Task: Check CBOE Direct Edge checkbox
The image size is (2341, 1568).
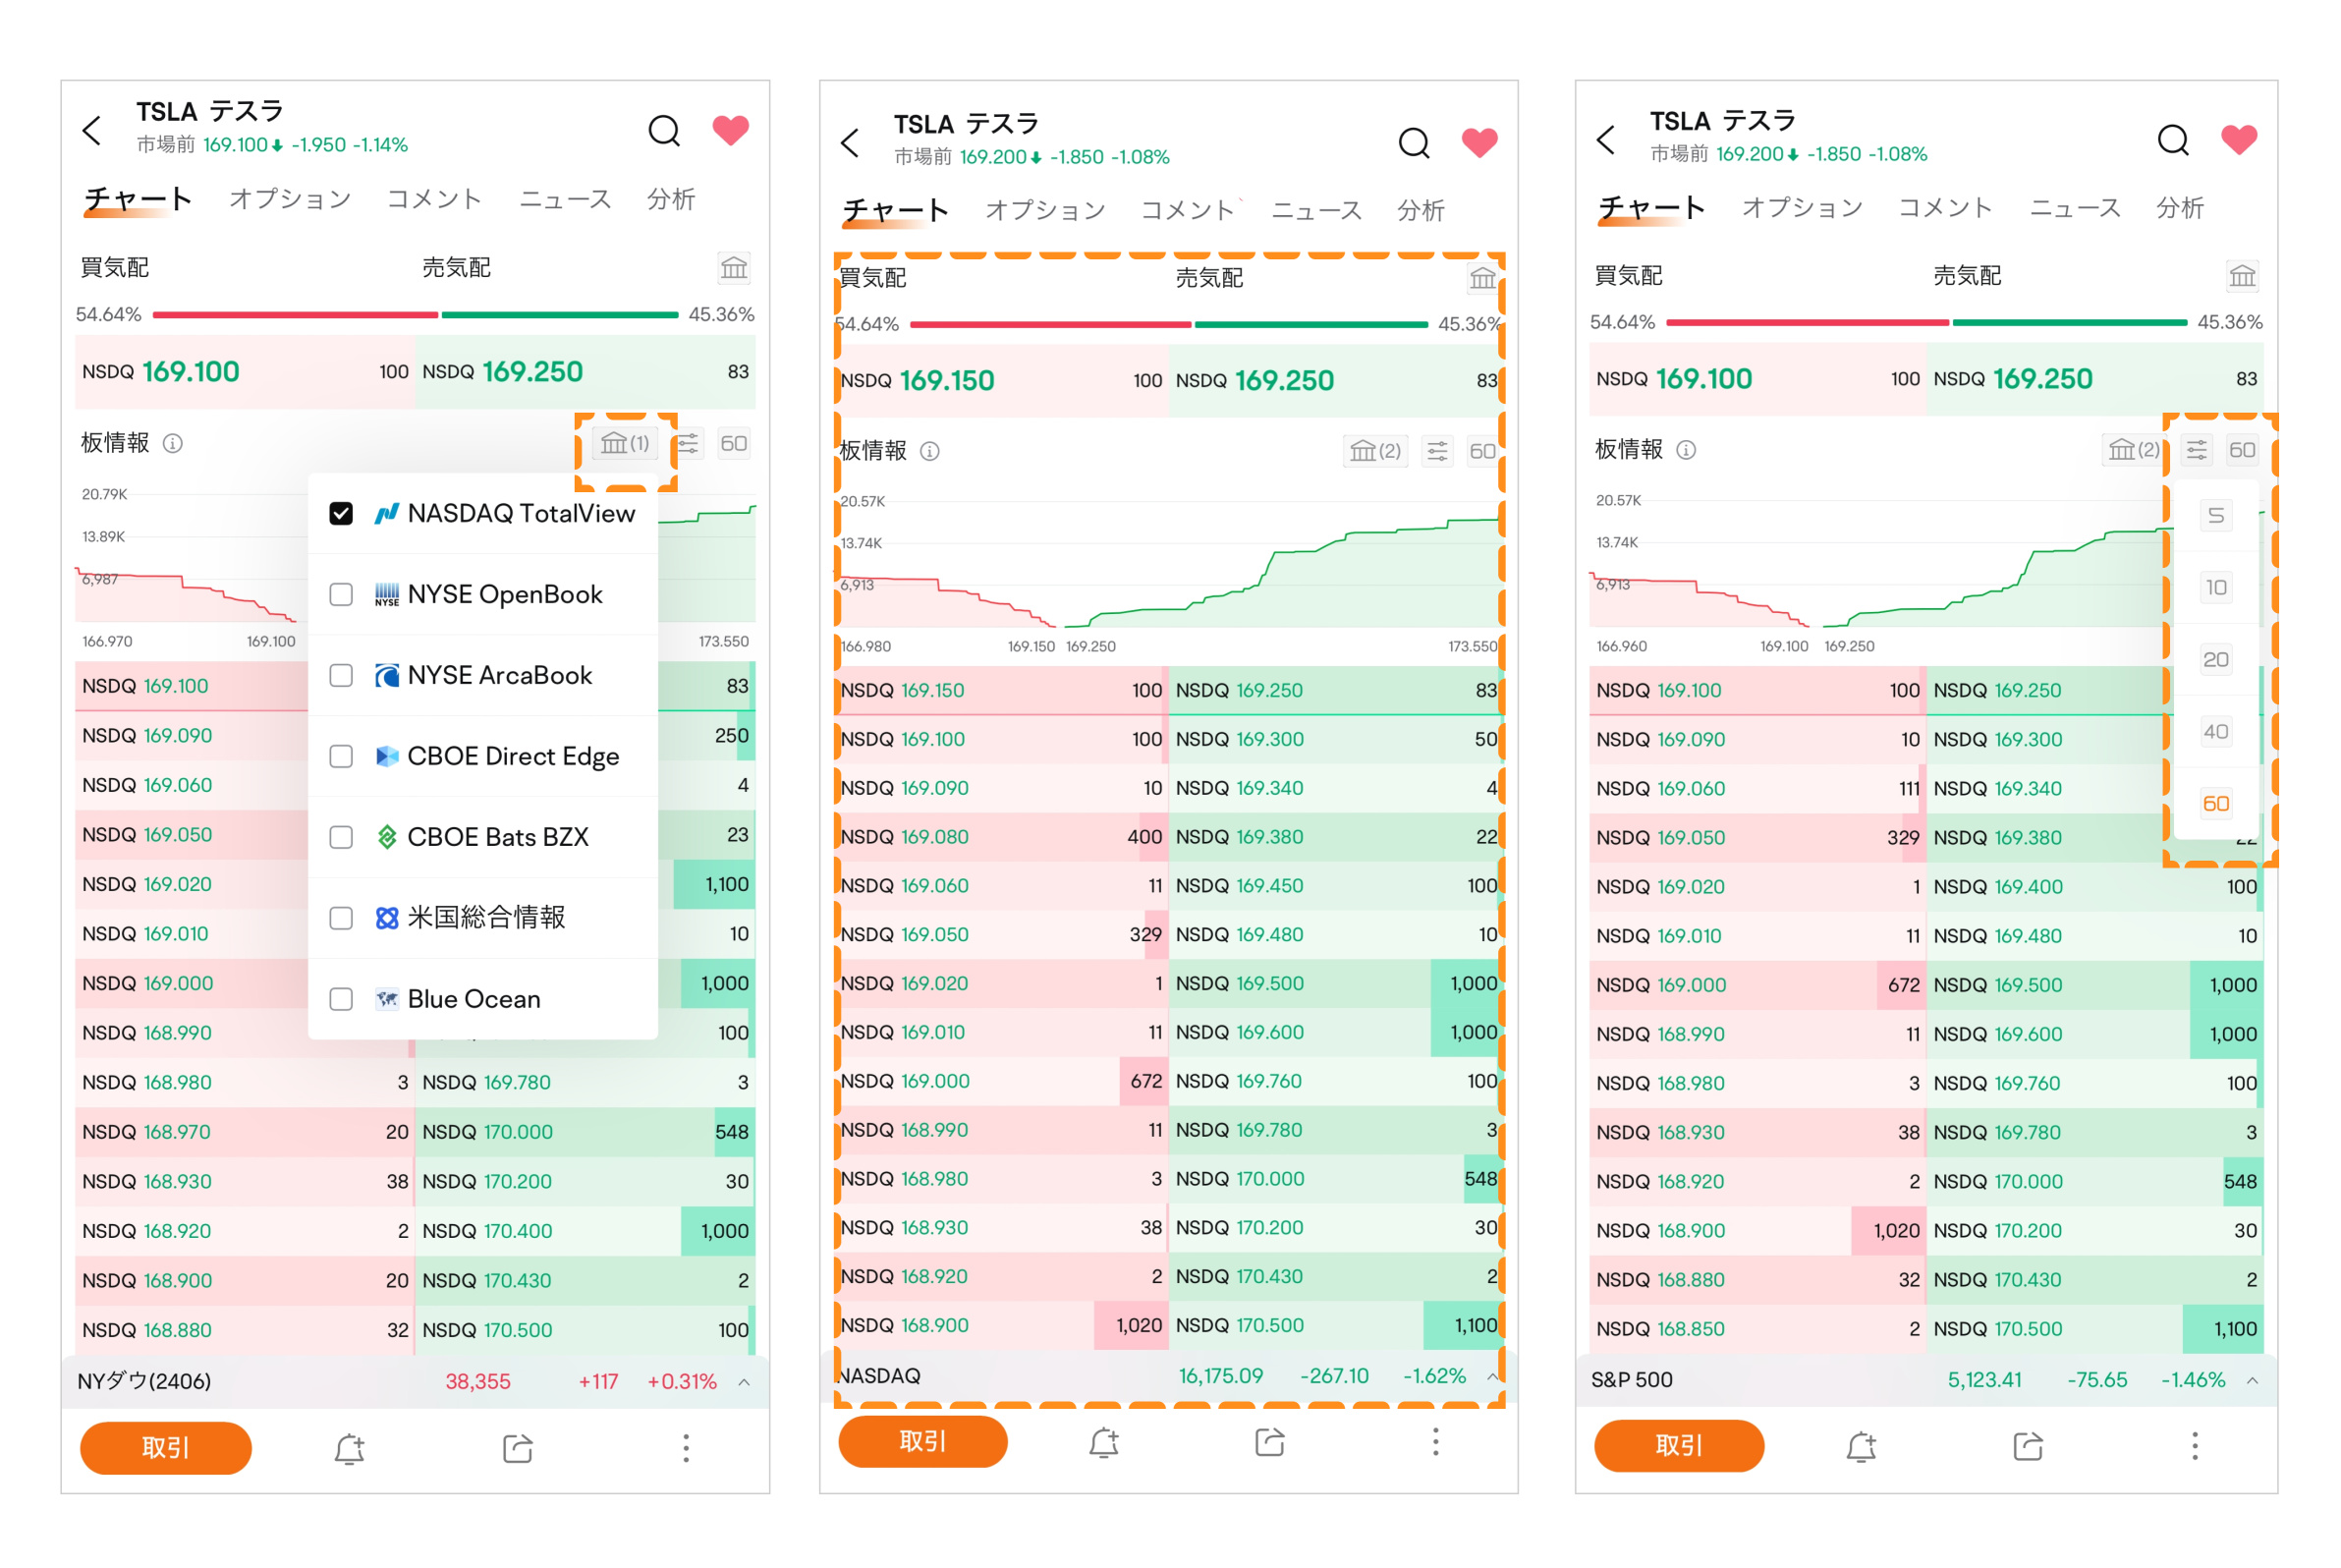Action: 341,757
